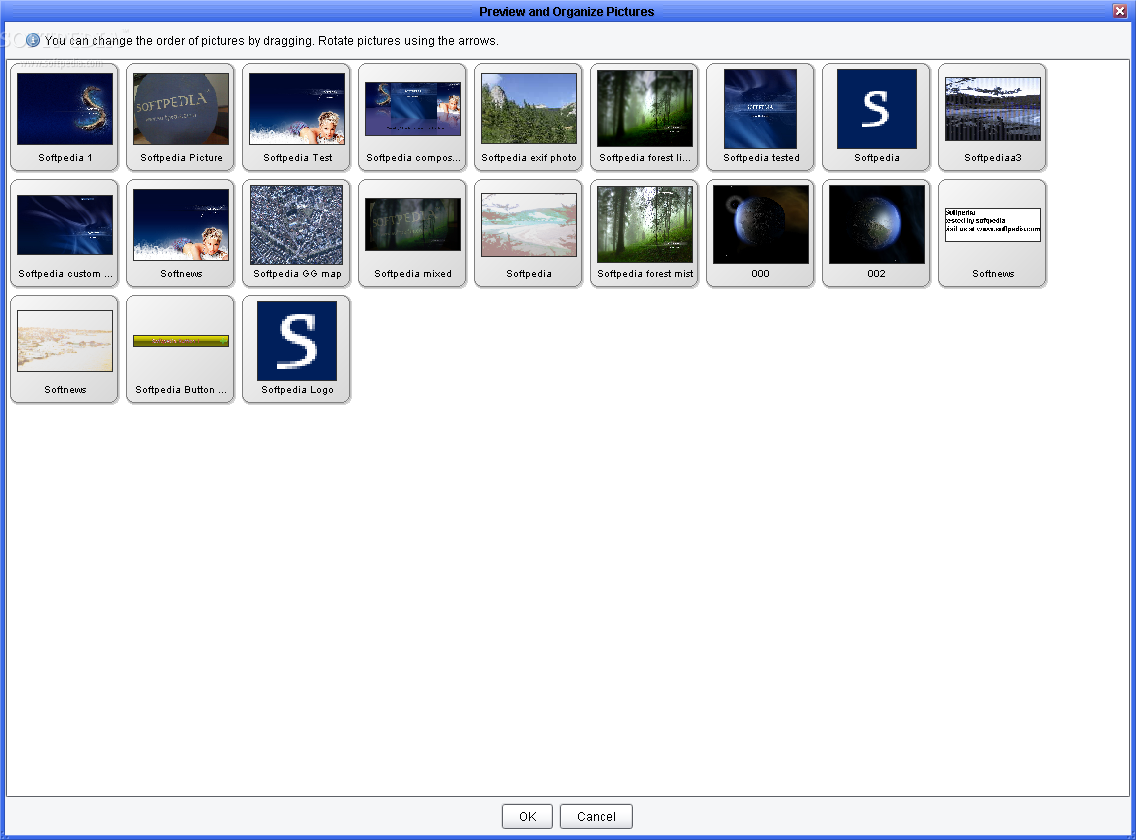Pick the Softpedia compos... thumbnail
This screenshot has height=840, width=1136.
[x=412, y=117]
